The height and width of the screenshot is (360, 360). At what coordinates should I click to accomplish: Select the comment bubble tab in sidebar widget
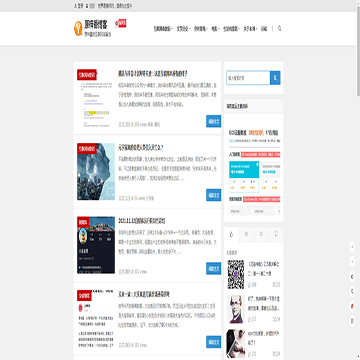pyautogui.click(x=276, y=234)
